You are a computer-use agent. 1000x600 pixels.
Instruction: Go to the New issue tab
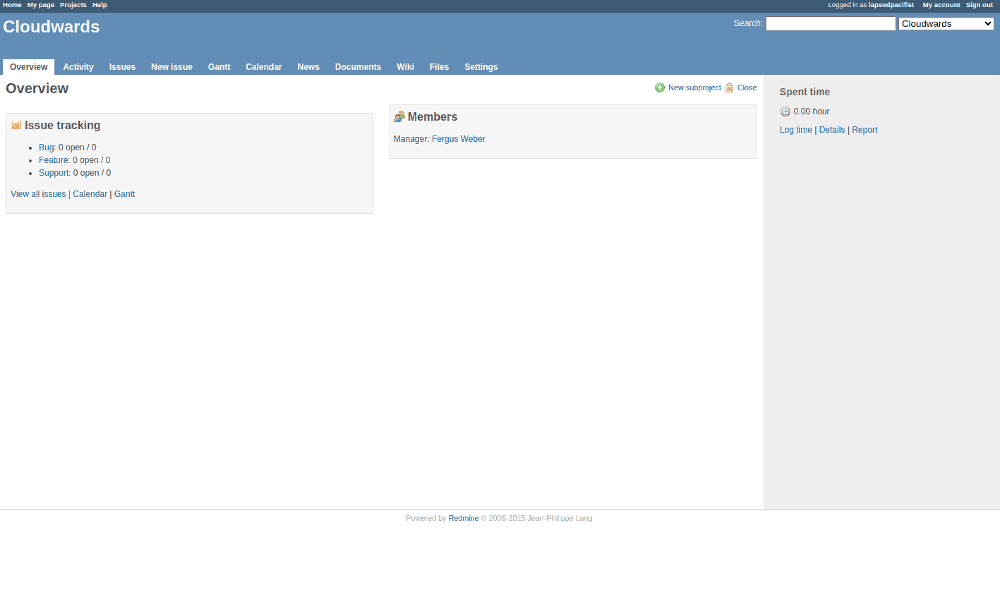click(x=172, y=67)
